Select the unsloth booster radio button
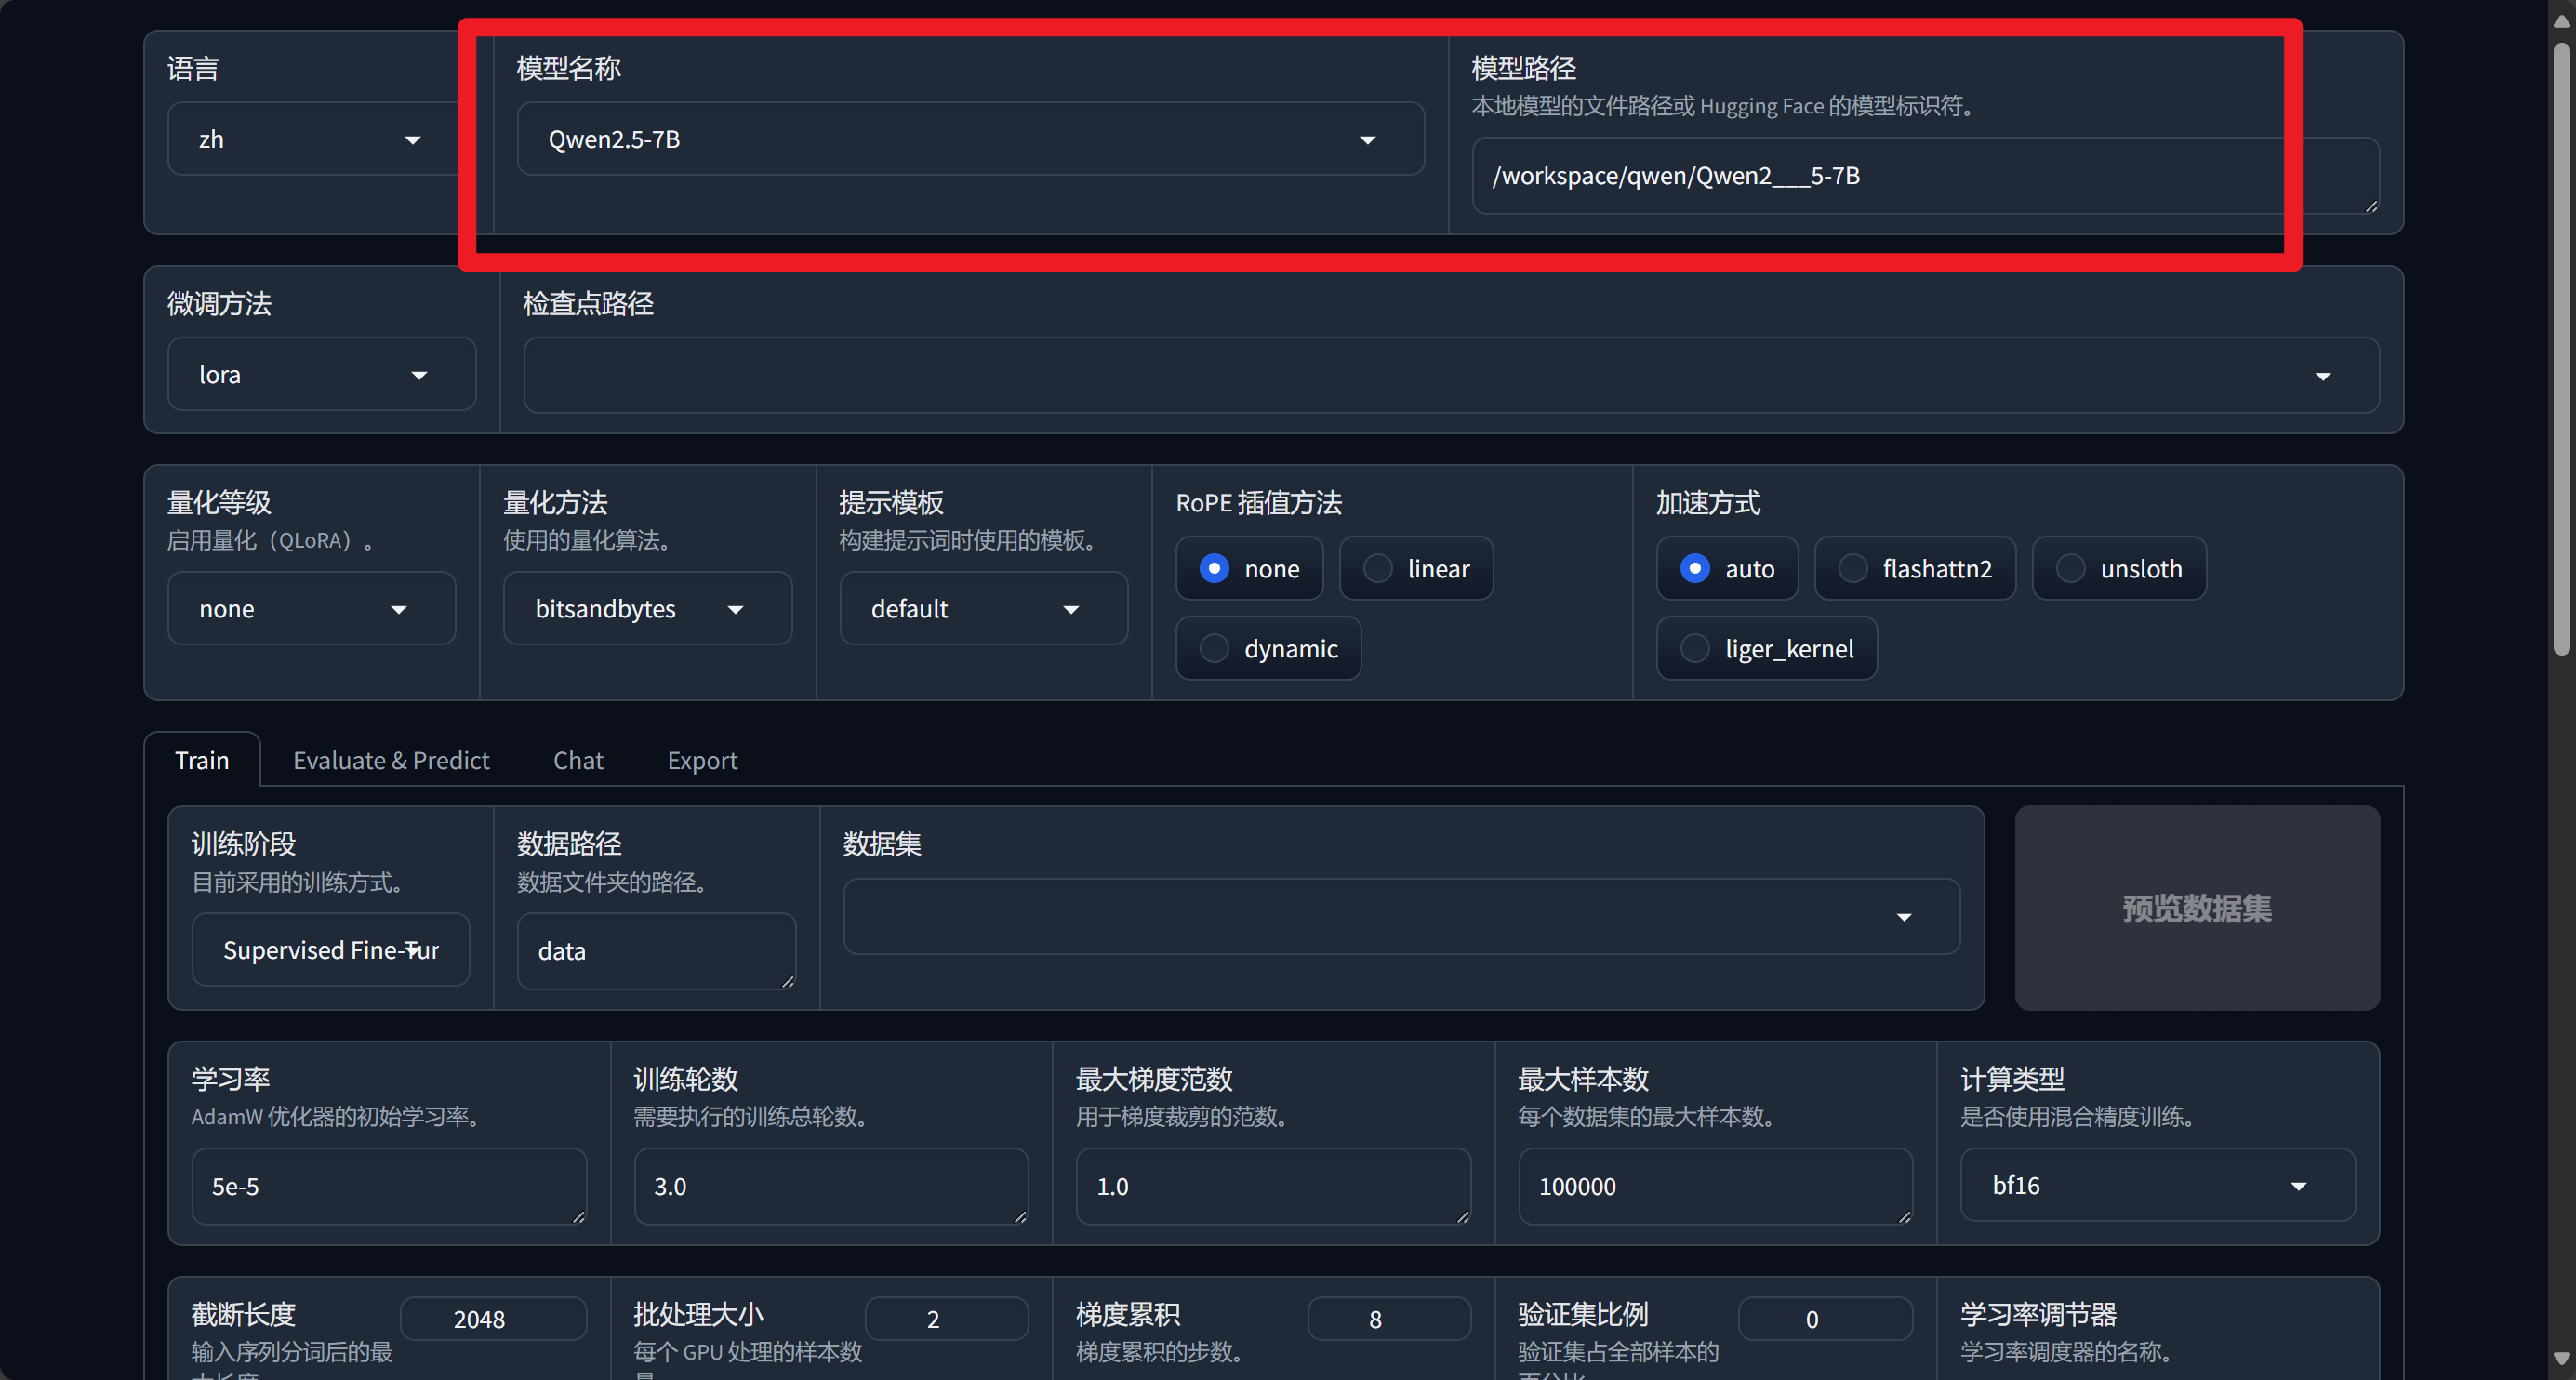 pos(2070,568)
